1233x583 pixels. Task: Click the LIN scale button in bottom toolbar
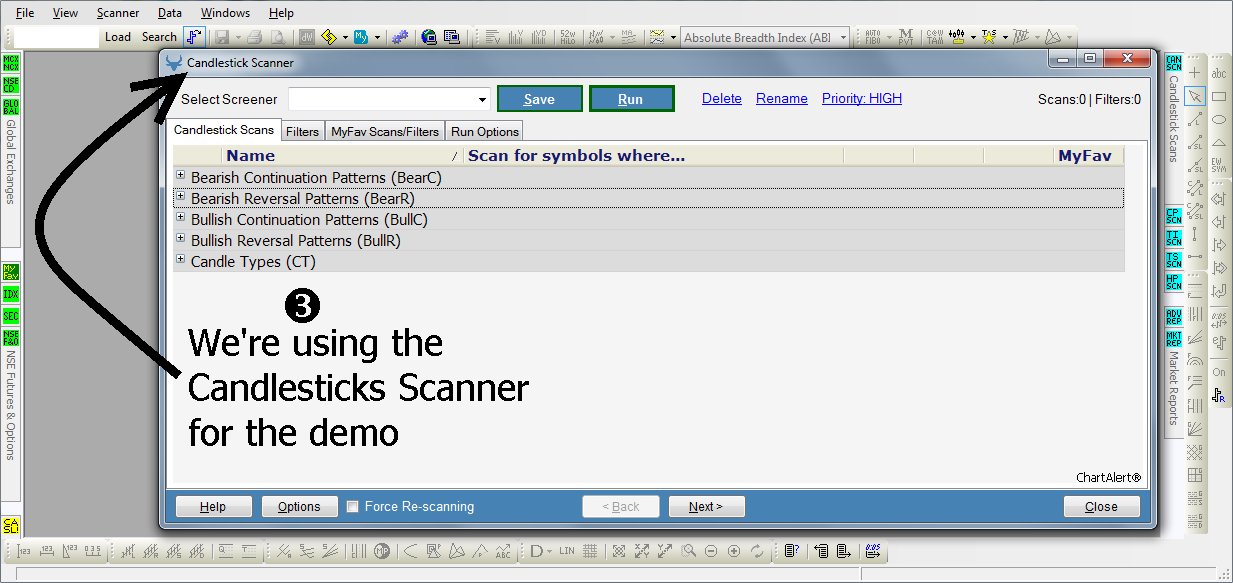coord(567,551)
